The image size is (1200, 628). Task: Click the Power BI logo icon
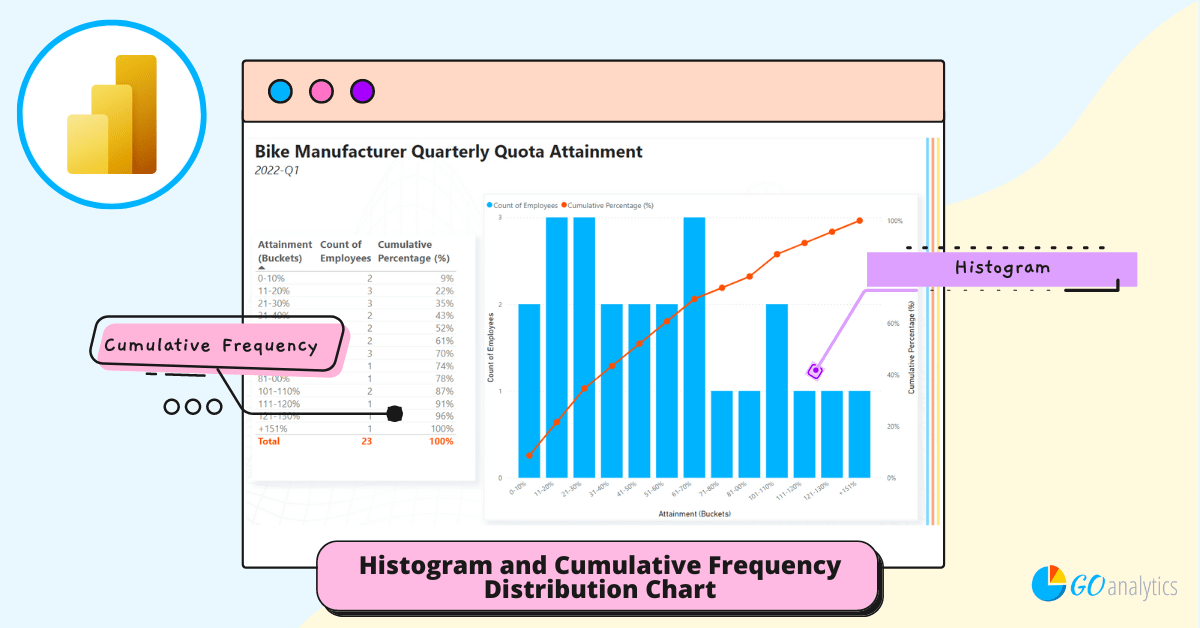coord(110,114)
